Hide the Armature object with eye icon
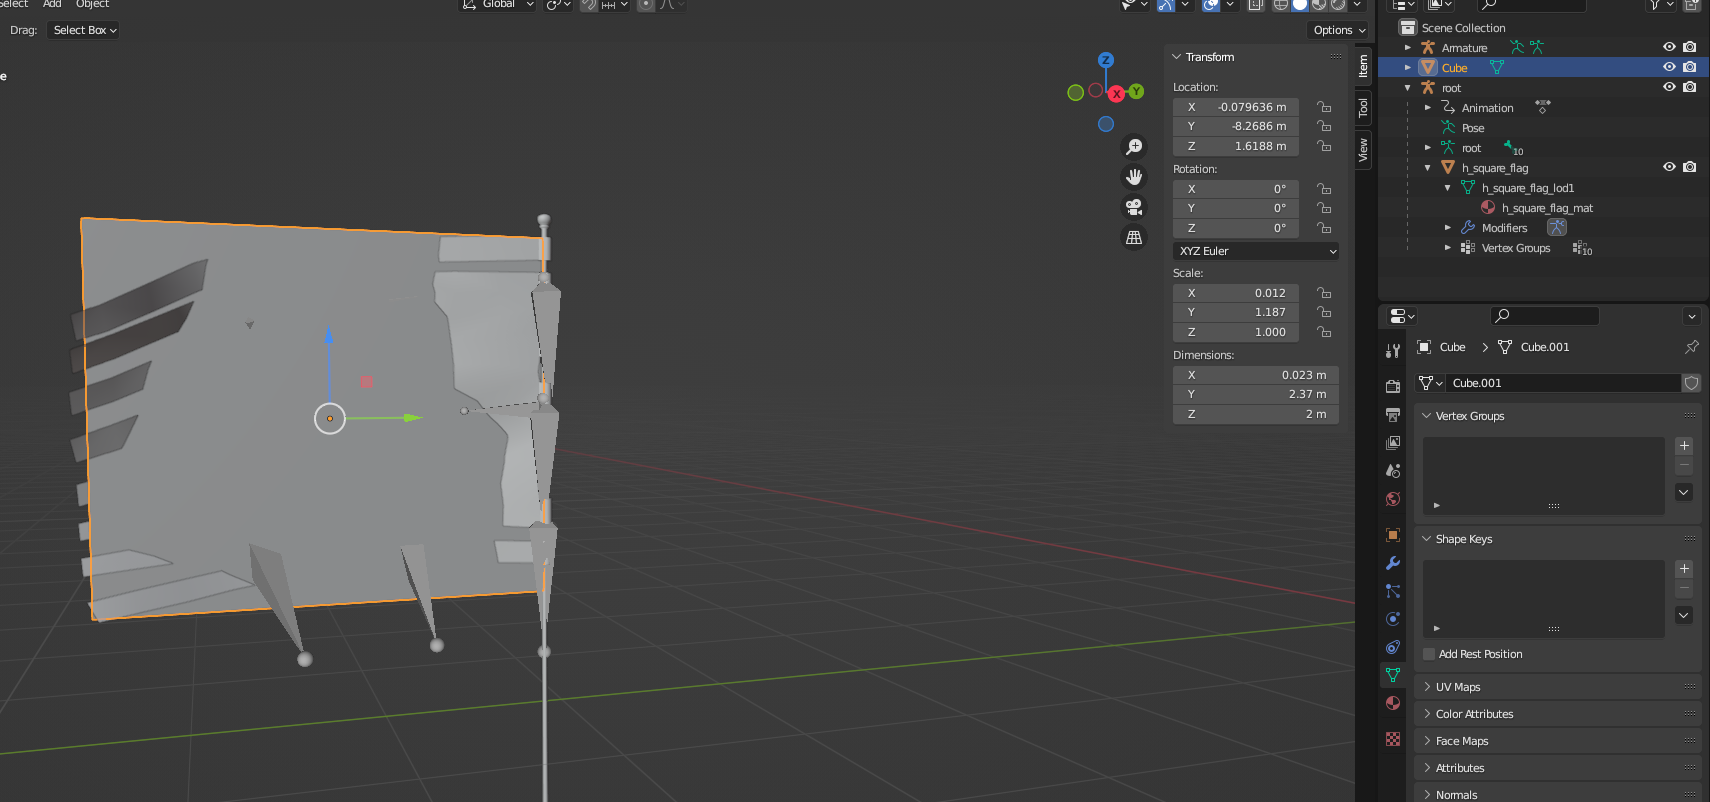 click(1669, 47)
